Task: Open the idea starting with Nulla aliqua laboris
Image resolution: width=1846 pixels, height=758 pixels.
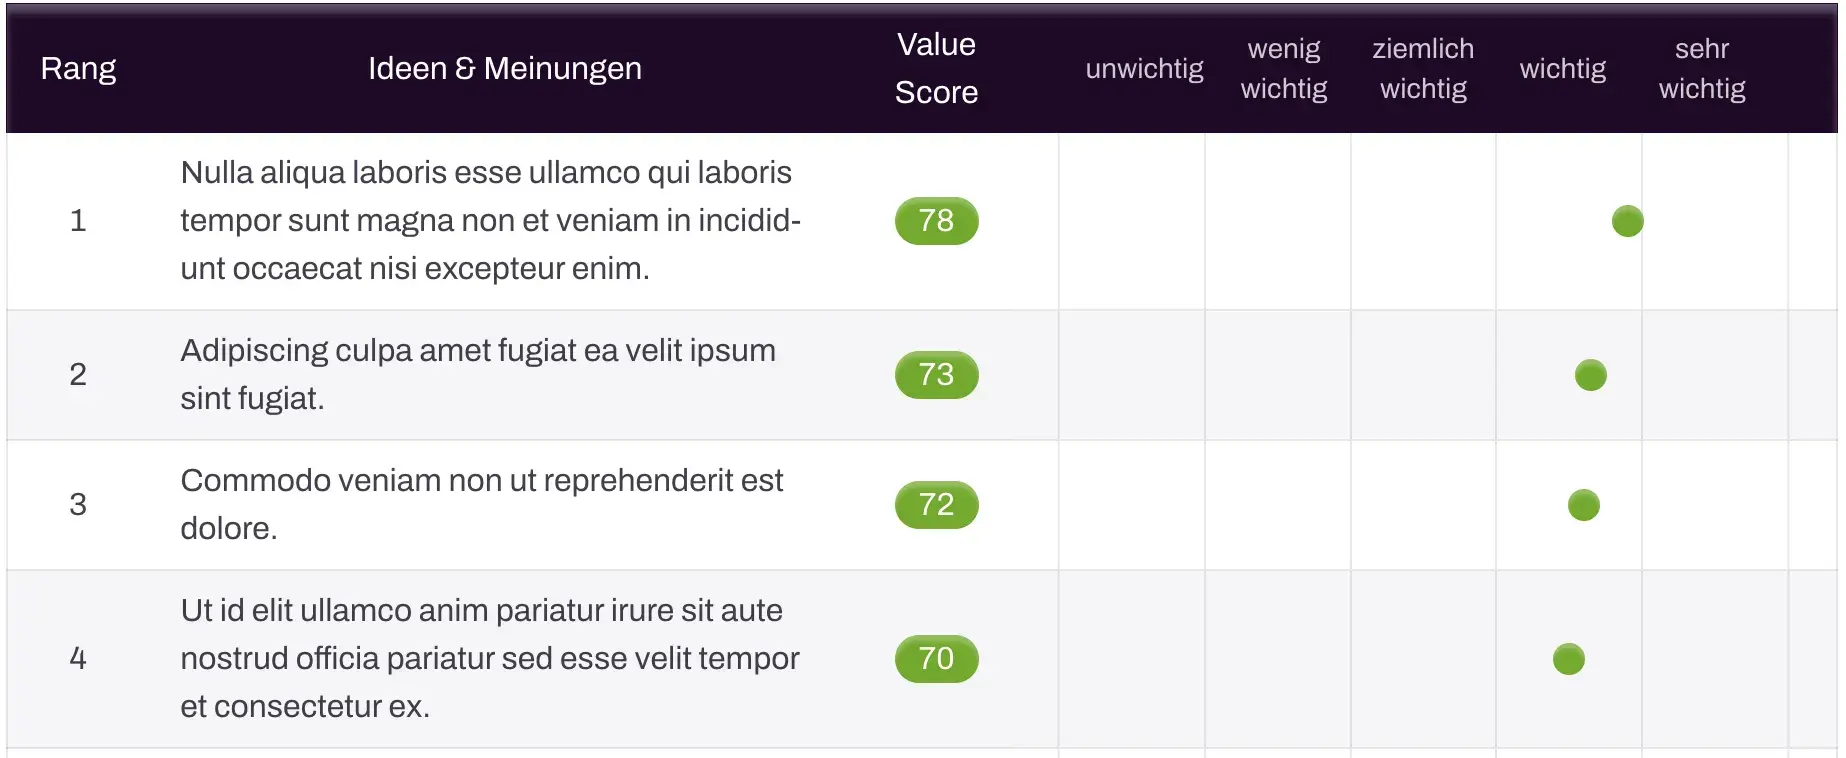Action: point(490,221)
